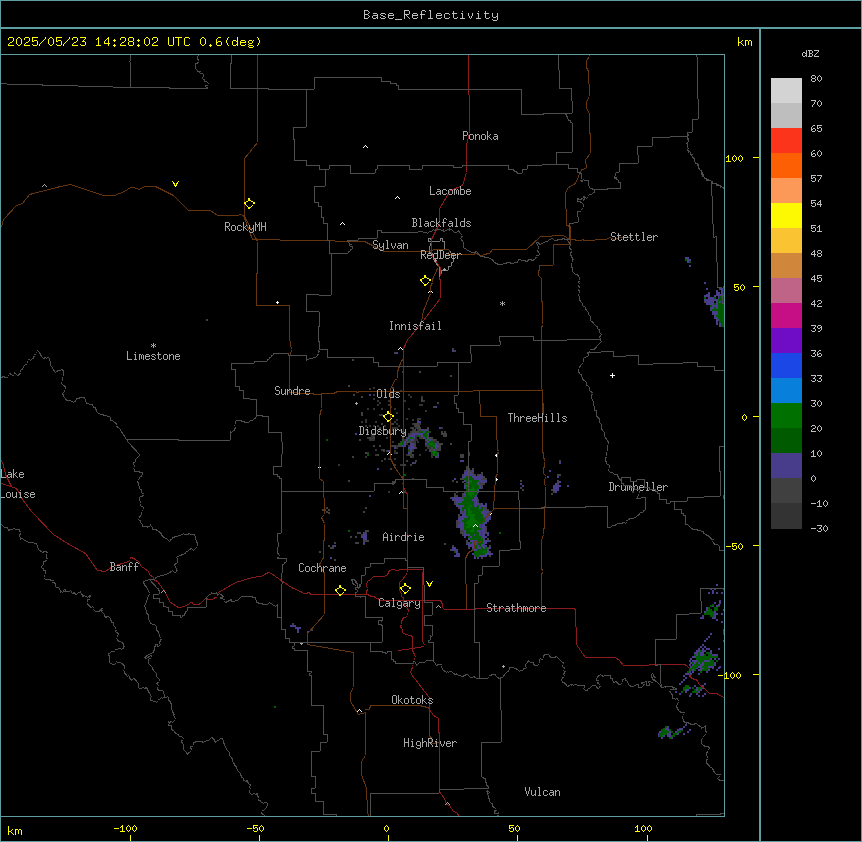Click the Olds town label
Screen dimensions: 862x842
tap(388, 394)
